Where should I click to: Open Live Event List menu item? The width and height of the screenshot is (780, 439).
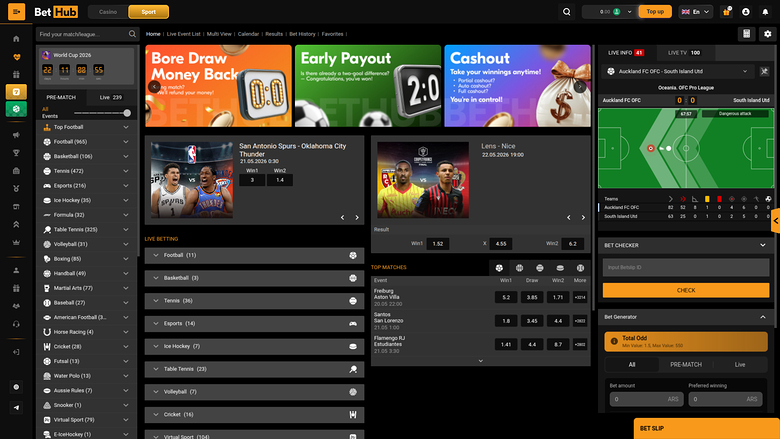(x=183, y=34)
